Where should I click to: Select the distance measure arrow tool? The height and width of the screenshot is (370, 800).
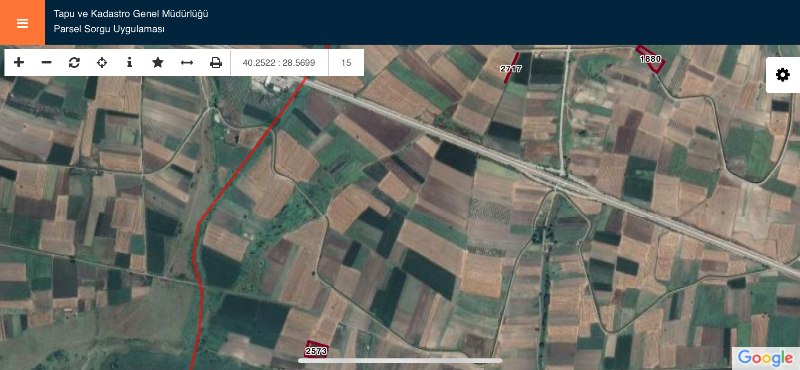point(187,62)
